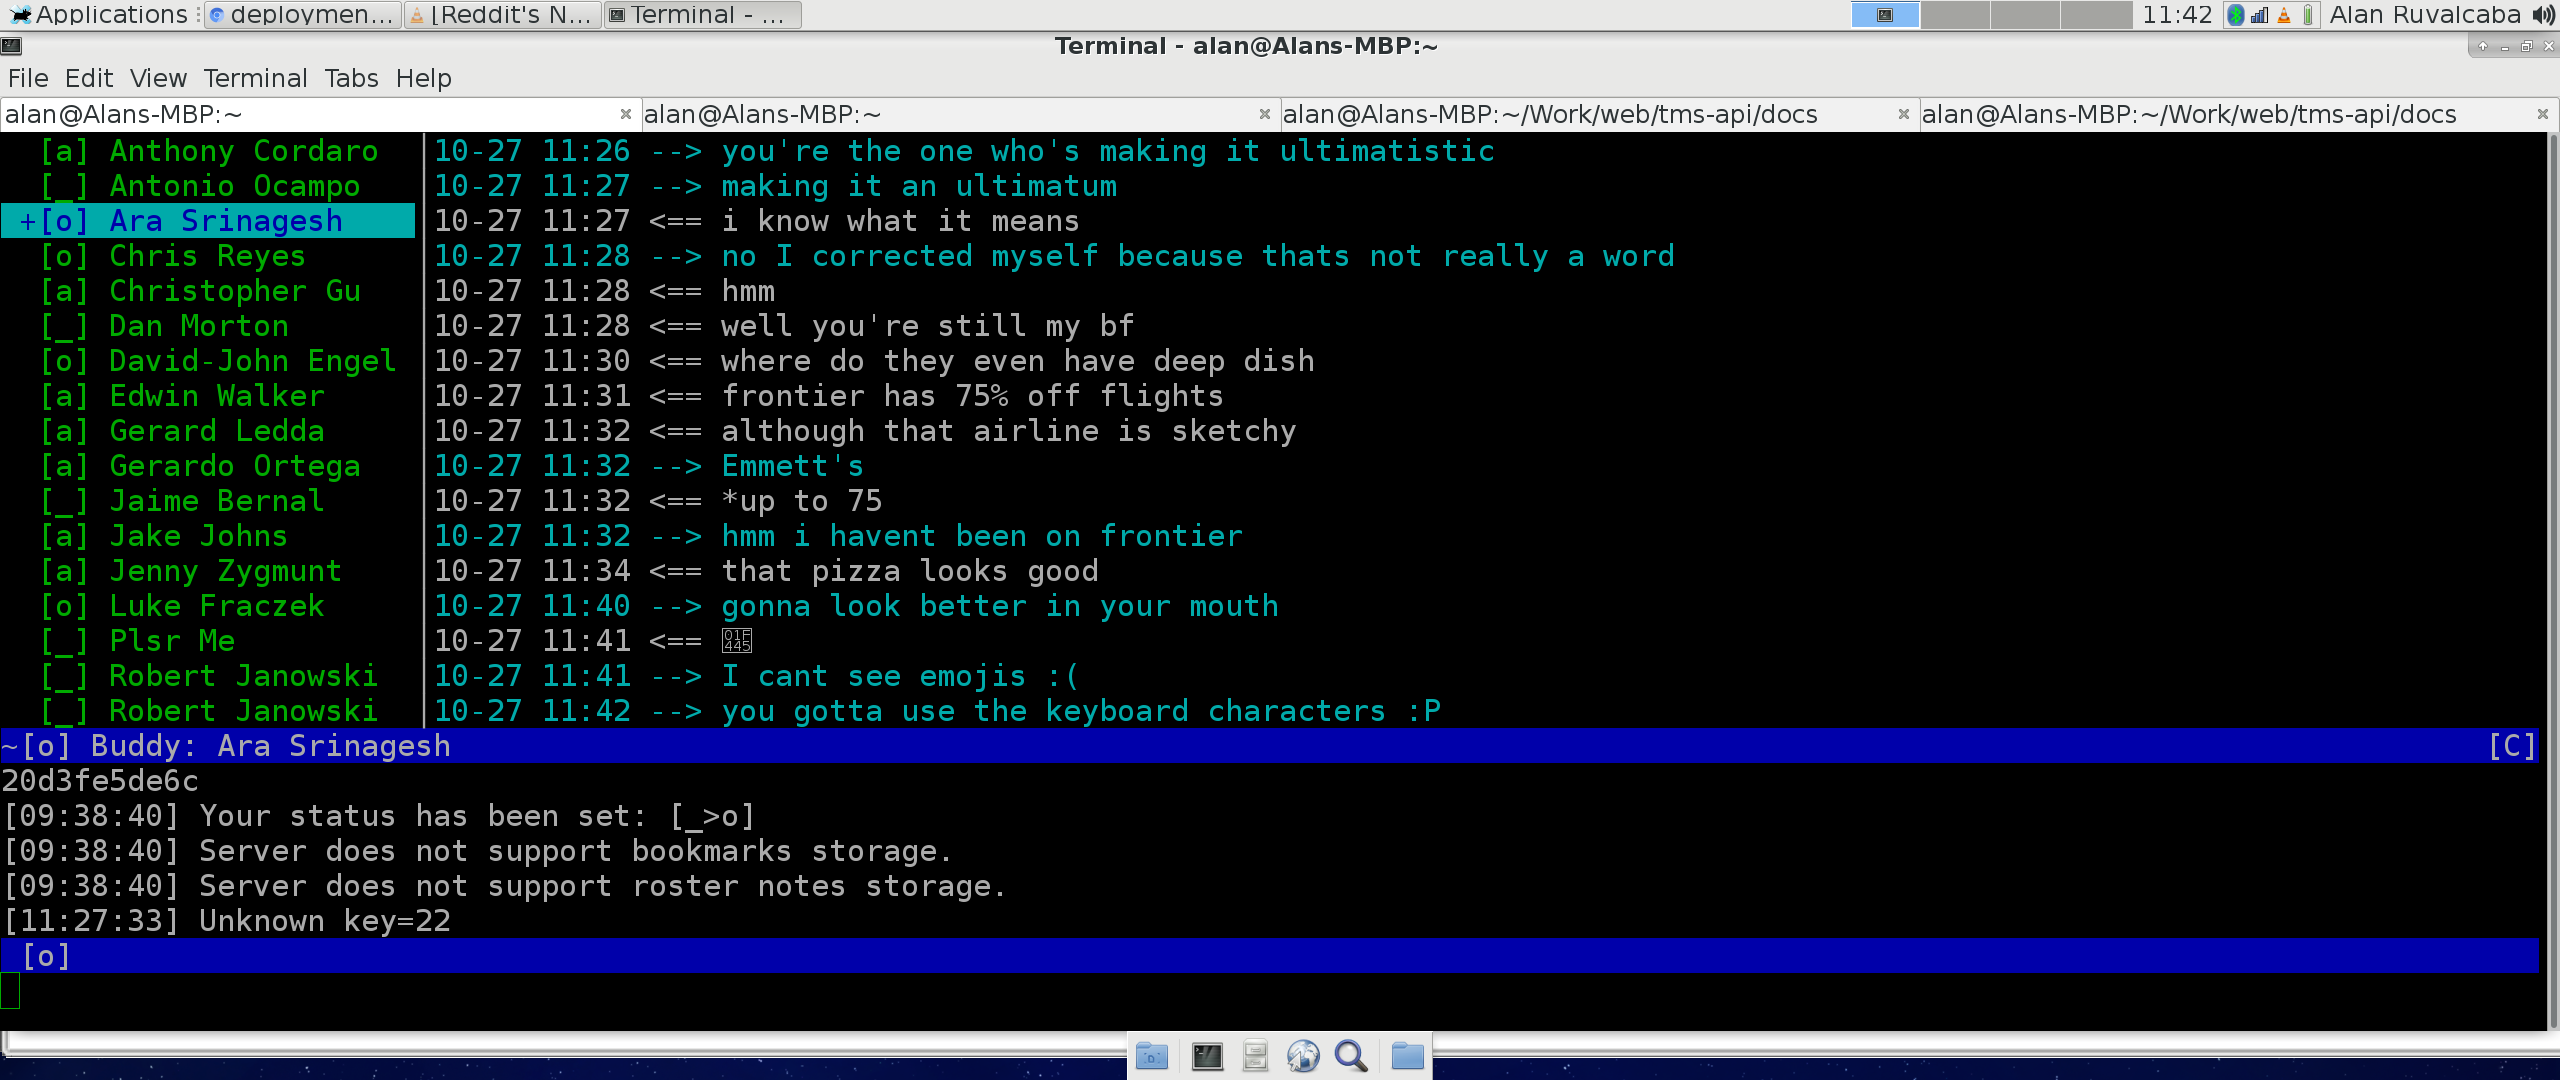Close the fourth terminal tab
The height and width of the screenshot is (1080, 2560).
(x=2542, y=114)
